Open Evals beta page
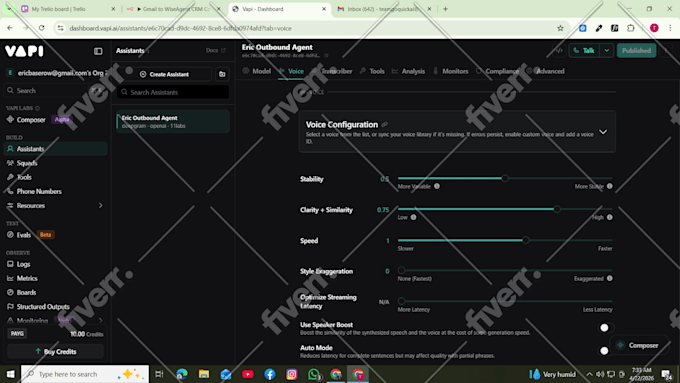The width and height of the screenshot is (680, 383). [x=30, y=235]
